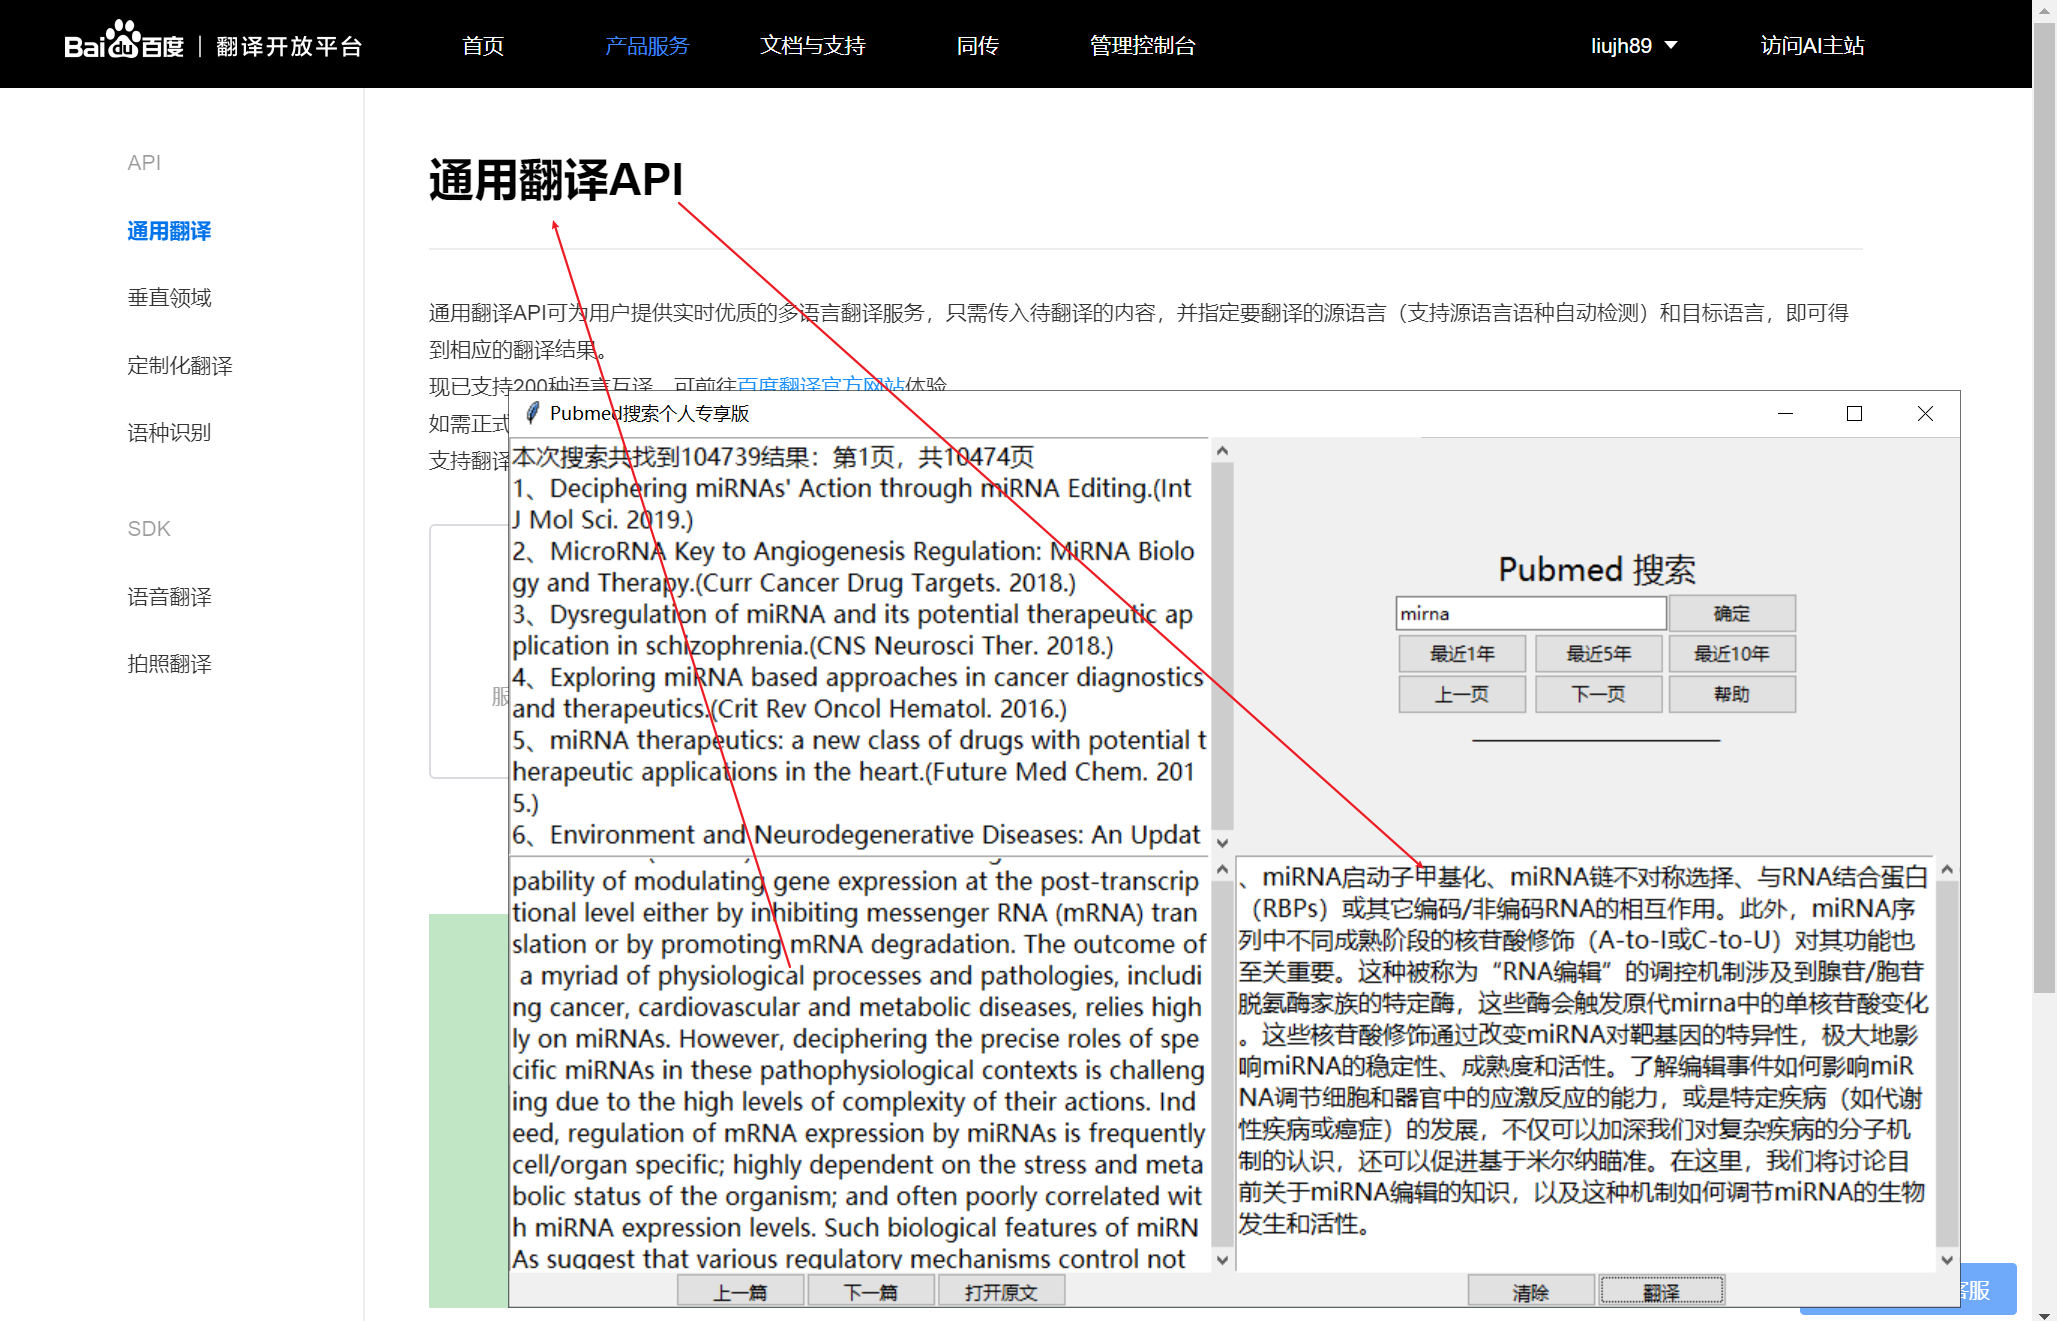Open the 首页 menu item
Image resolution: width=2057 pixels, height=1321 pixels.
(x=481, y=45)
